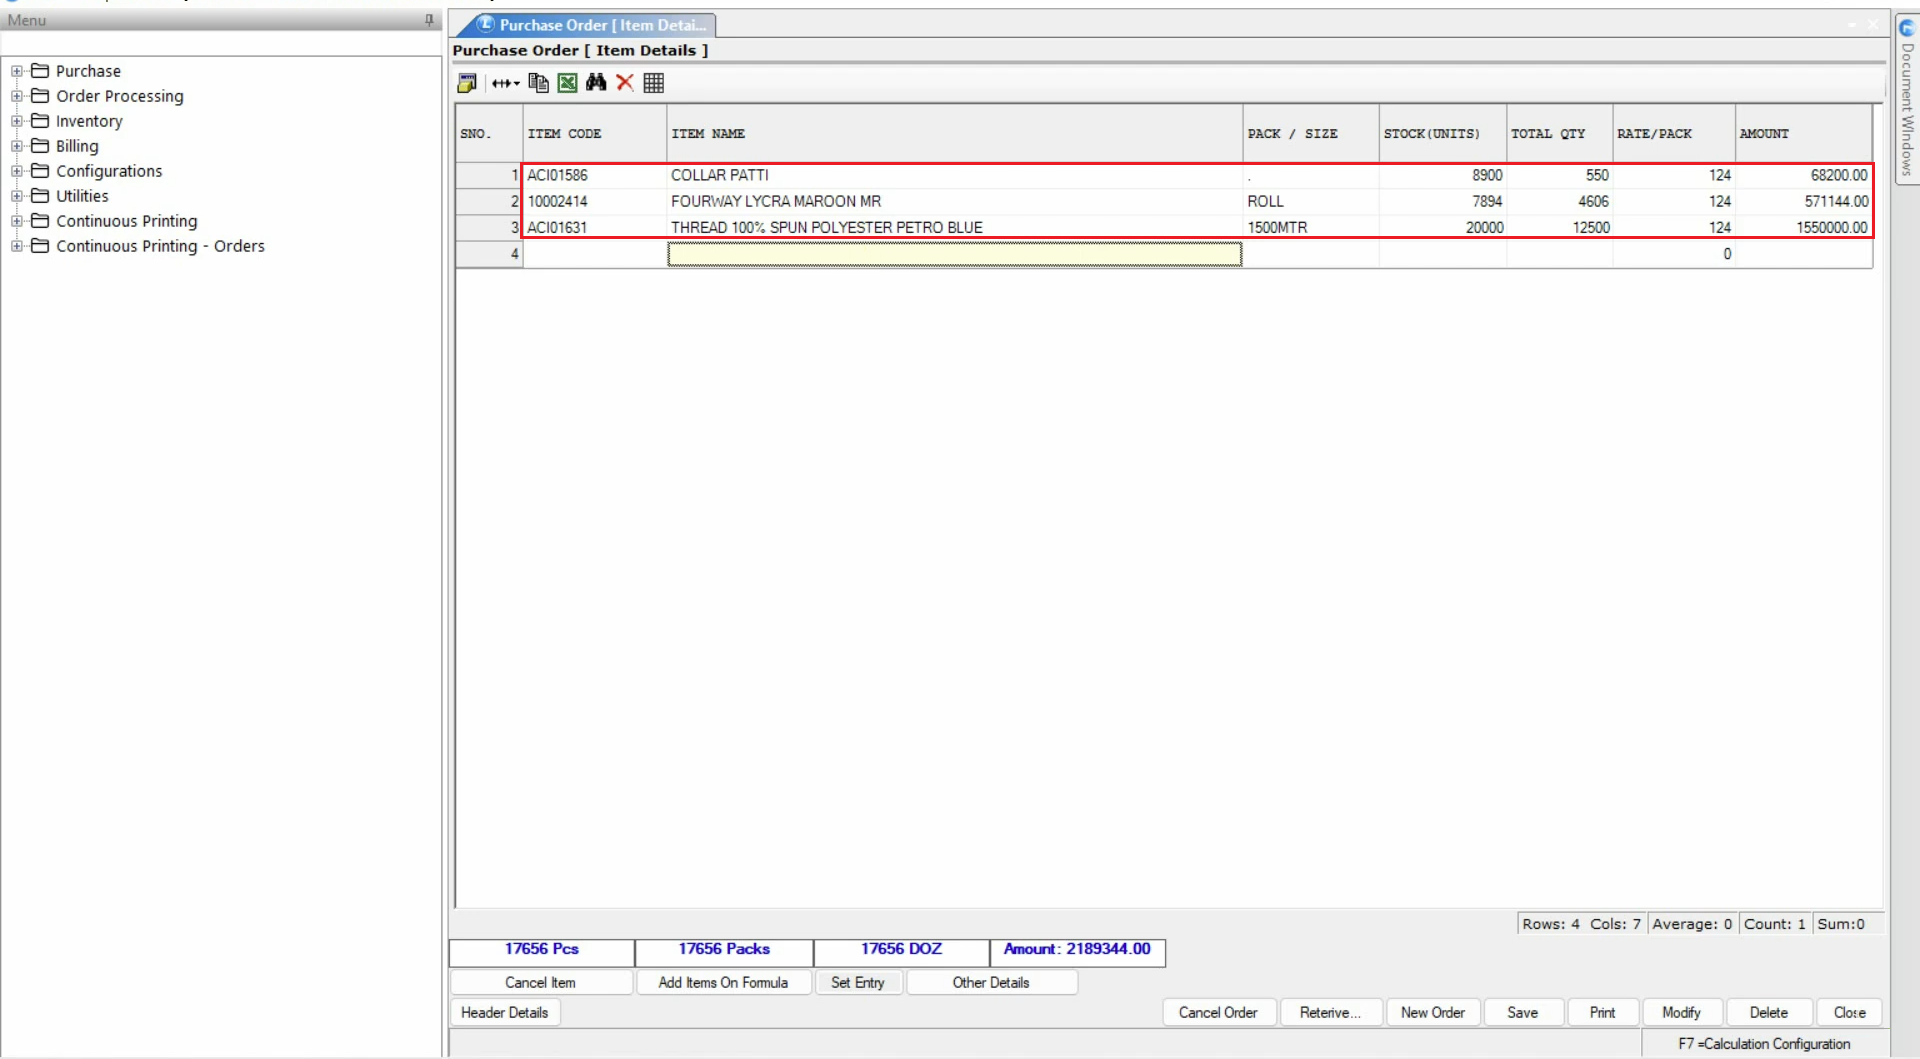This screenshot has width=1920, height=1059.
Task: Expand the Purchase tree folder
Action: (x=17, y=71)
